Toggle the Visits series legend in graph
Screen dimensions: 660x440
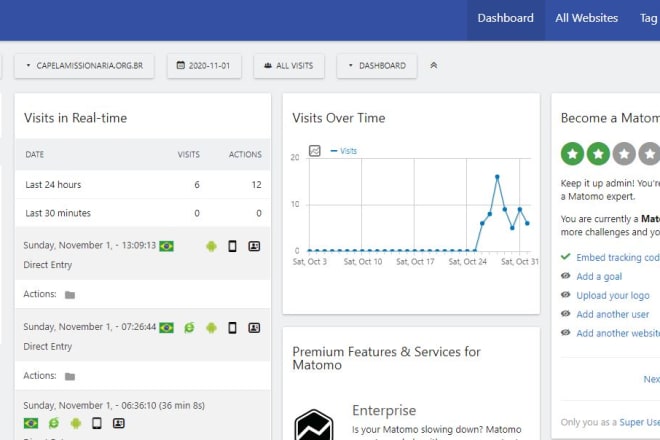click(x=344, y=151)
